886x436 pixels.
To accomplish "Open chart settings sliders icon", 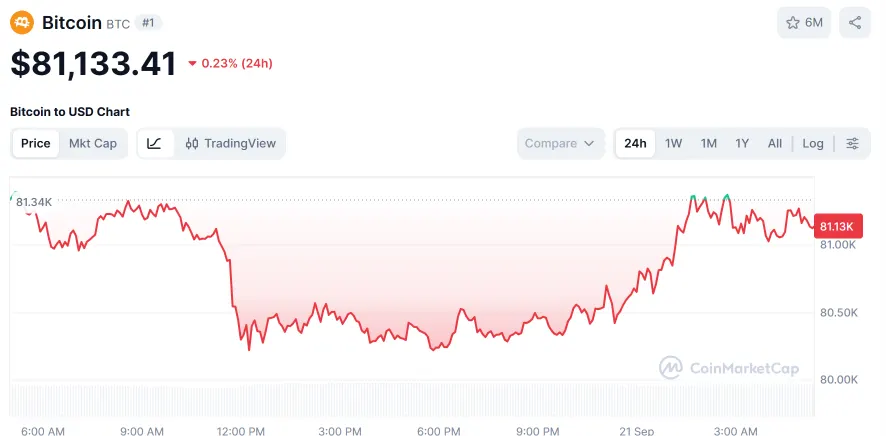I will (x=852, y=143).
